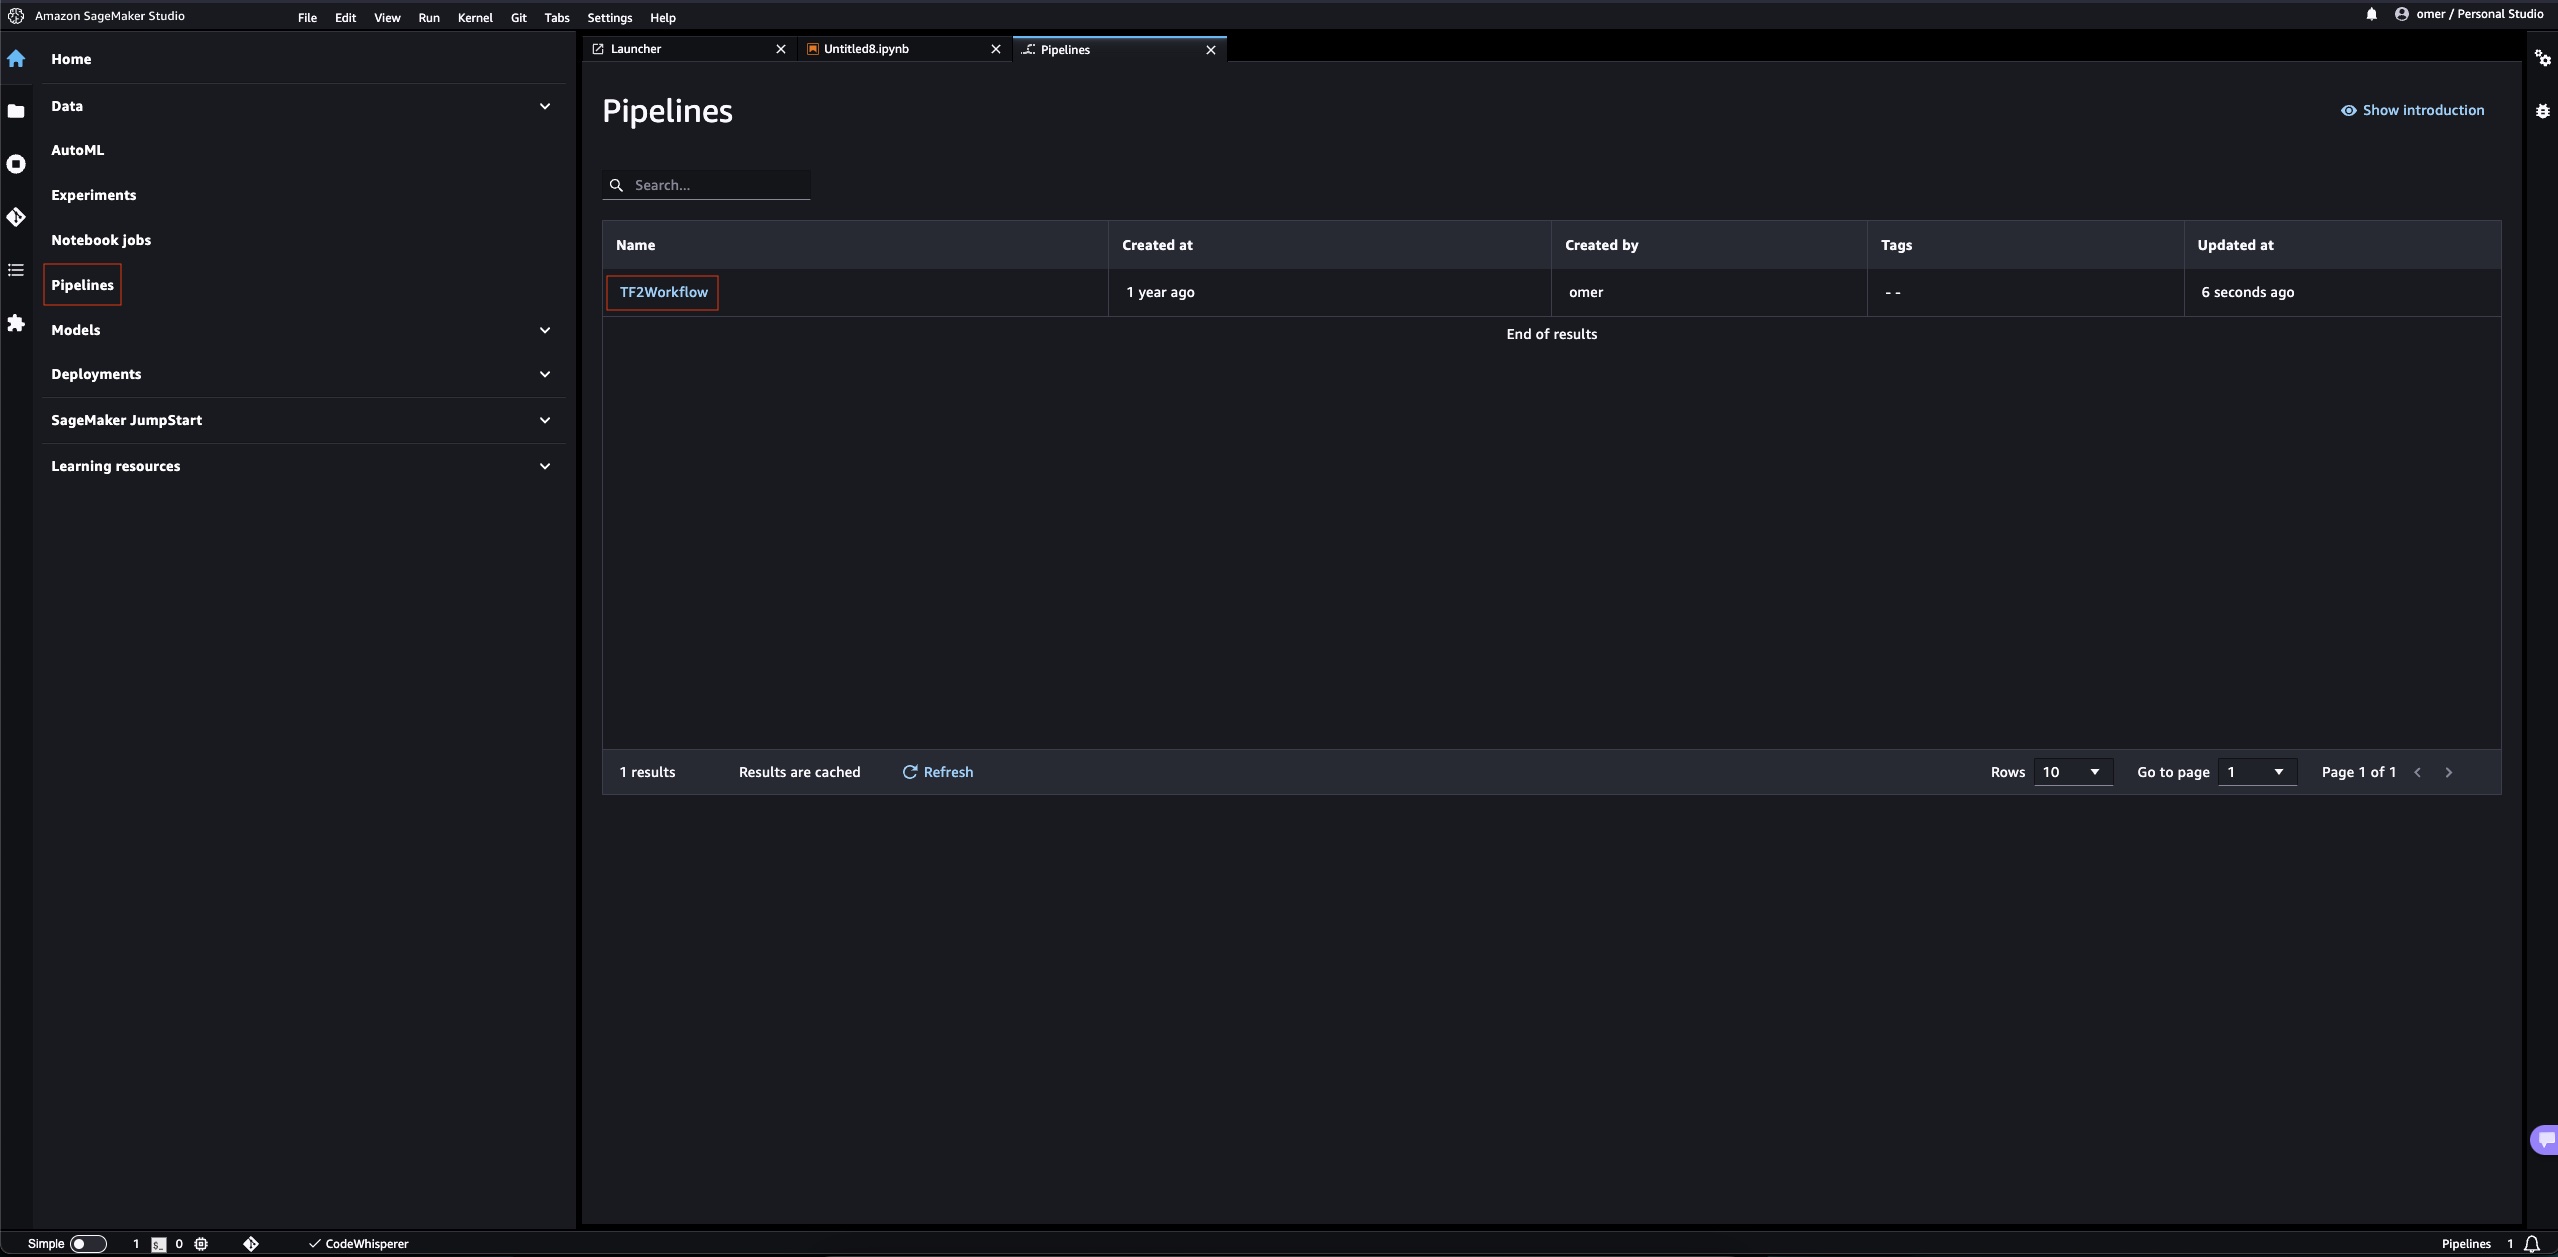Expand the Models section
Image resolution: width=2558 pixels, height=1257 pixels.
click(x=545, y=330)
